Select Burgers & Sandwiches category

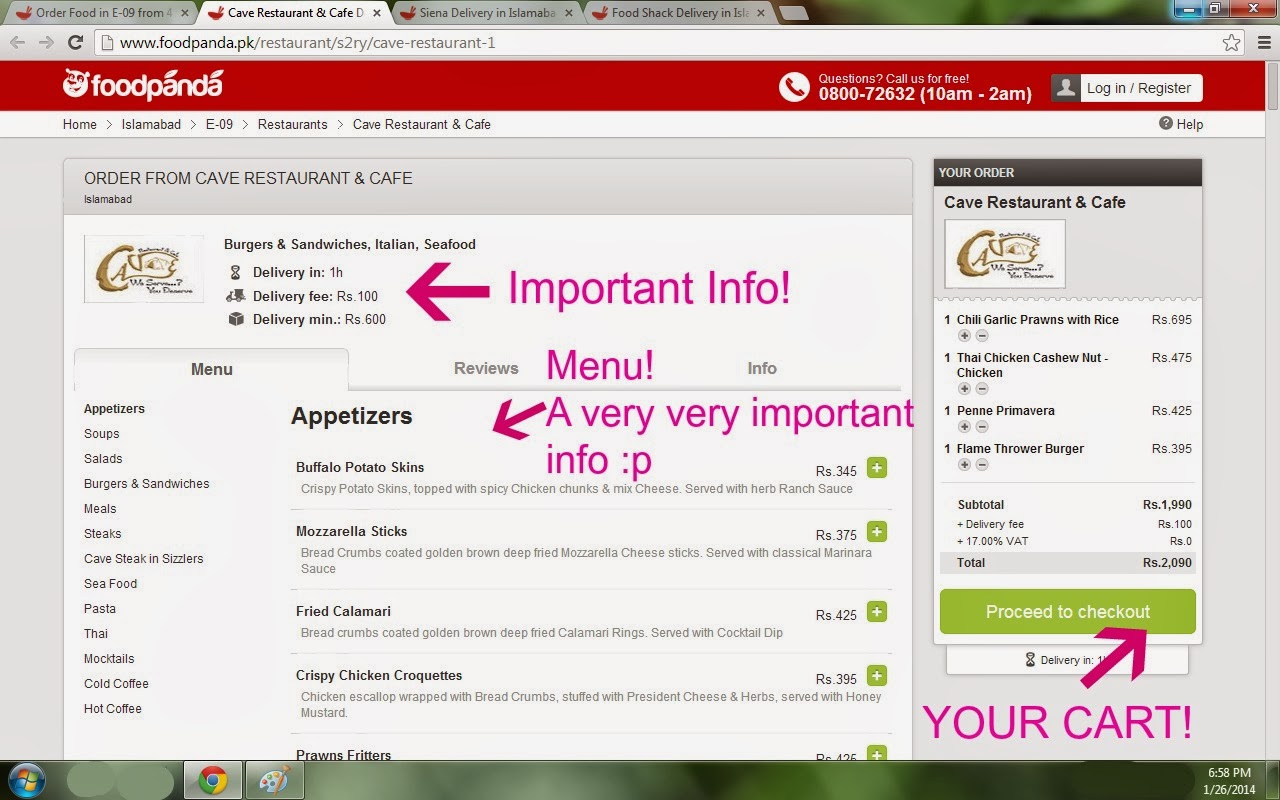click(147, 484)
